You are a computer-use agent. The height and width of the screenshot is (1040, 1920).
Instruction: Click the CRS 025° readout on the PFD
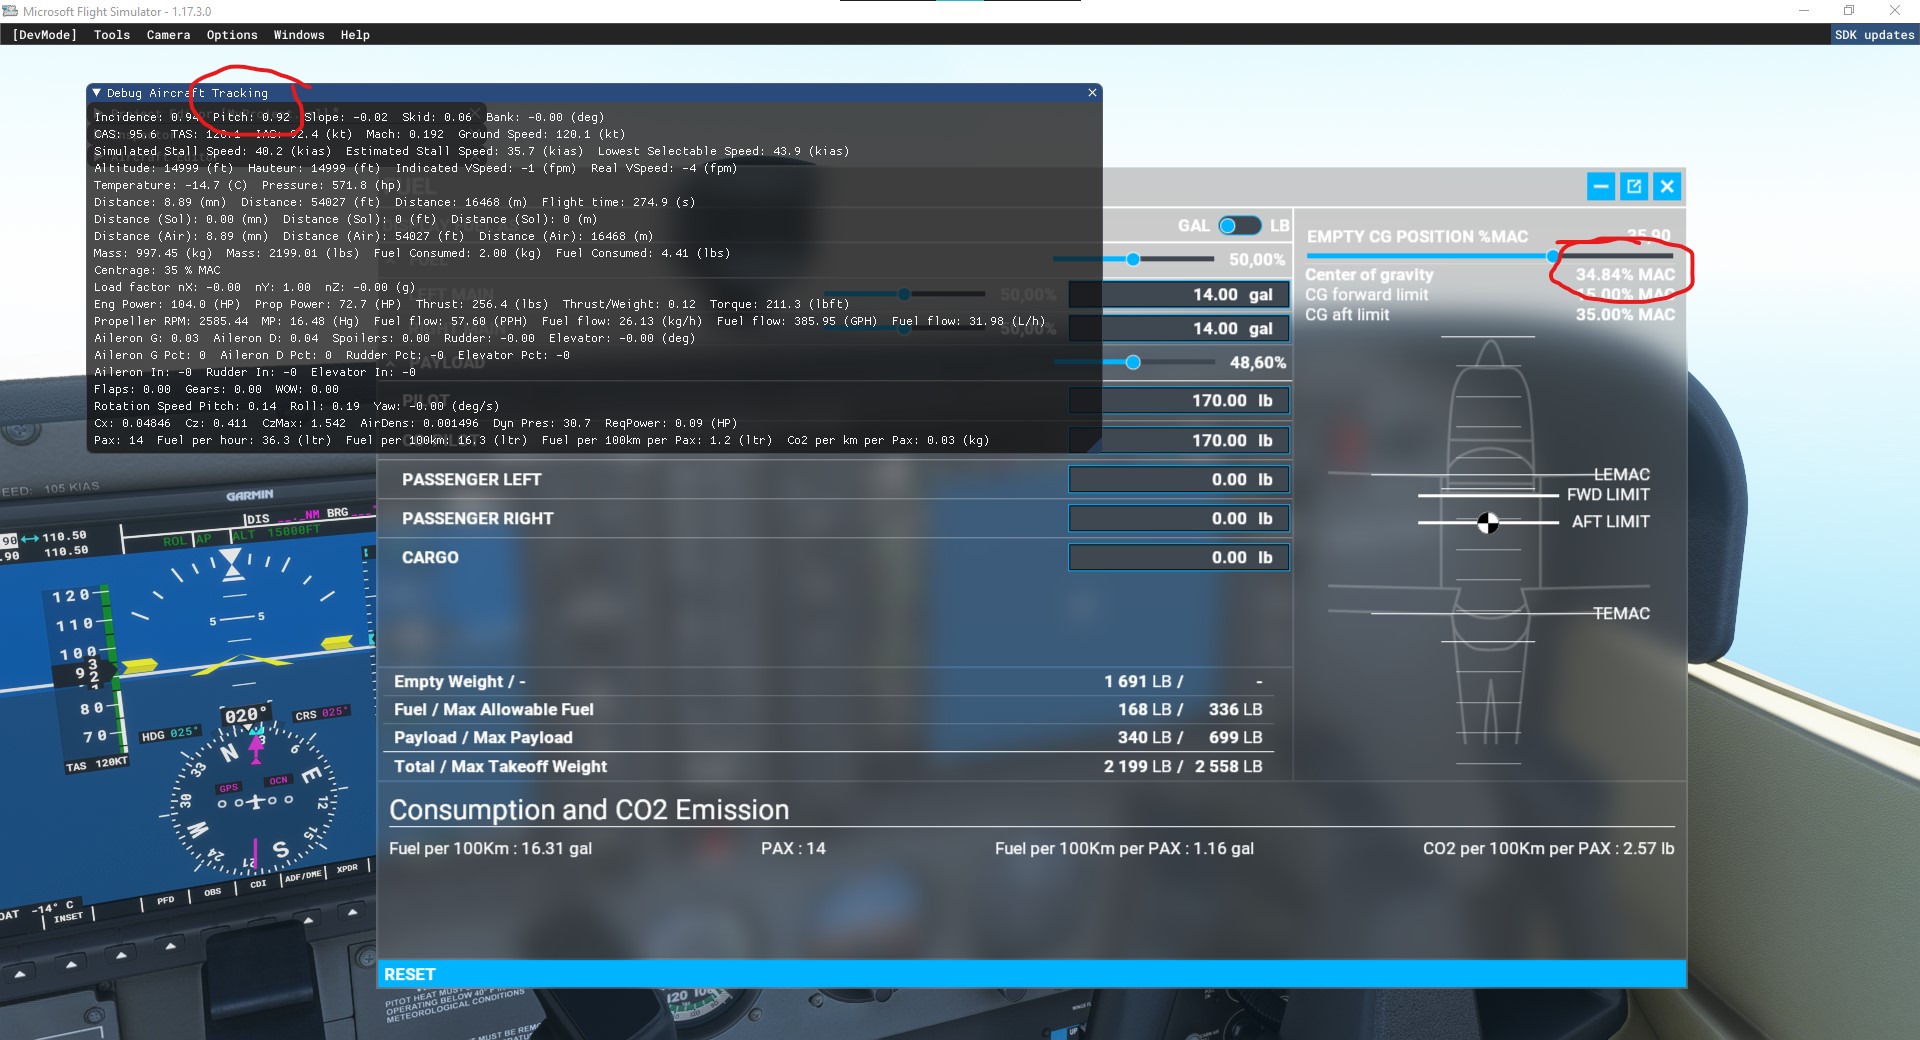point(321,714)
